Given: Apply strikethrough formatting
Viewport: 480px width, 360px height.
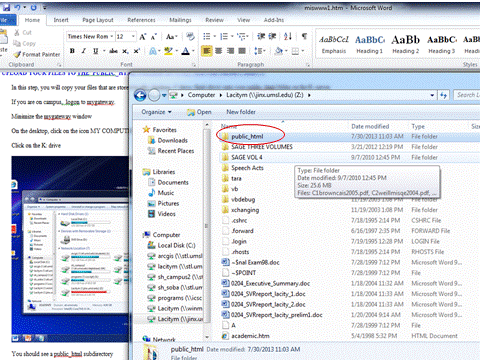Looking at the screenshot, I should (x=113, y=51).
